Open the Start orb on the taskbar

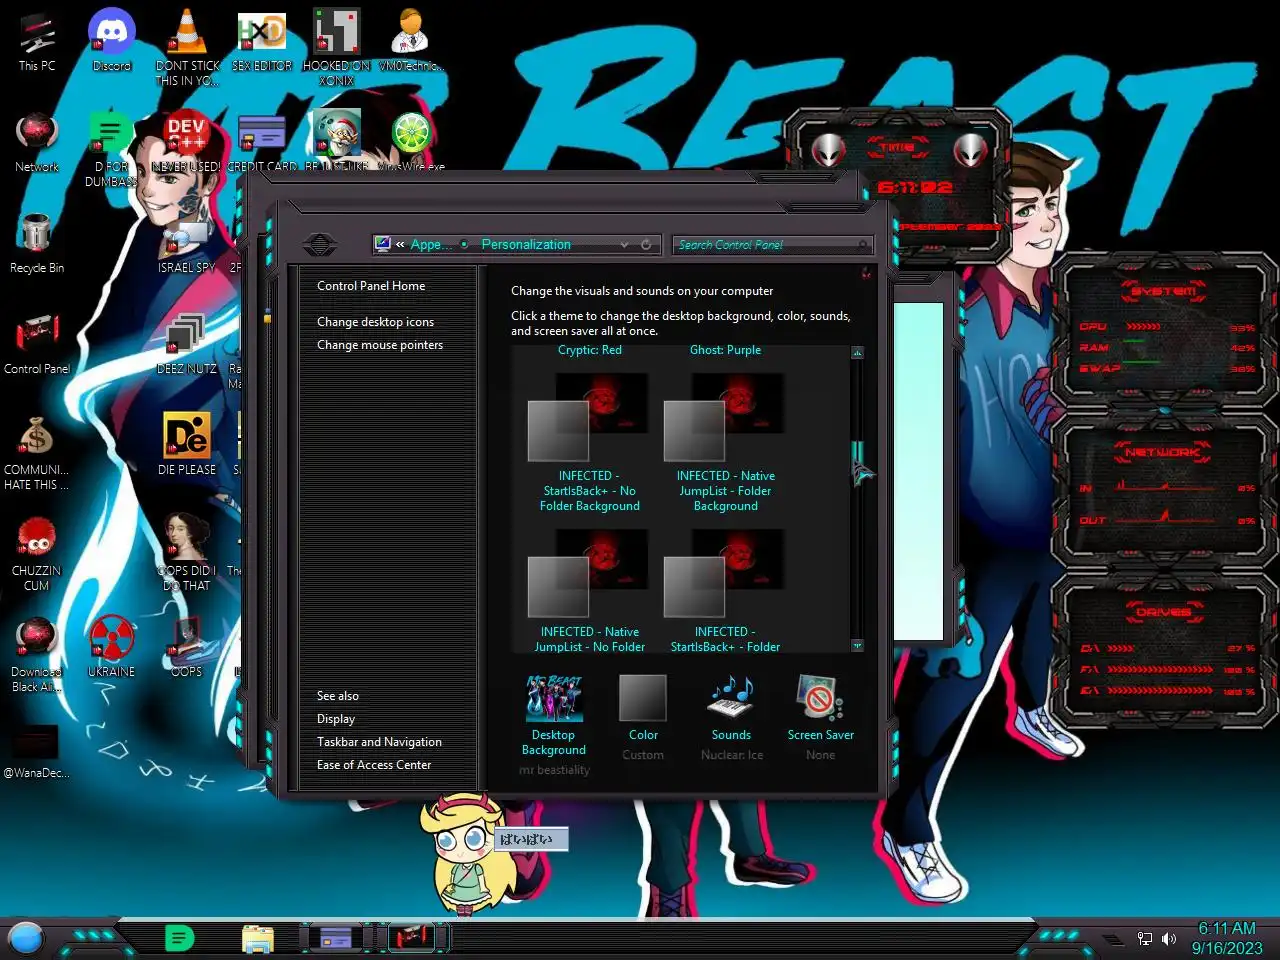click(x=26, y=938)
